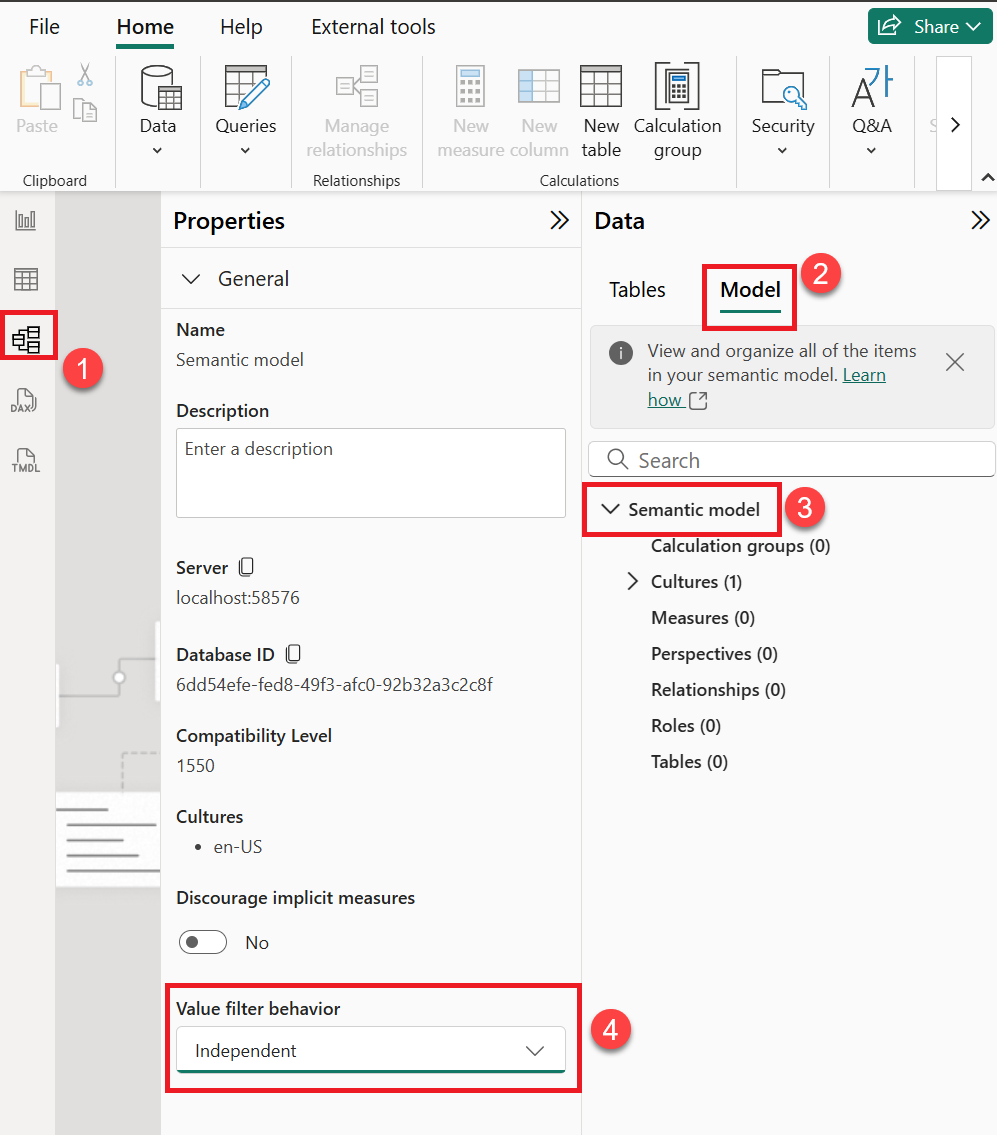Open the Q&A ribbon button

pos(872,109)
